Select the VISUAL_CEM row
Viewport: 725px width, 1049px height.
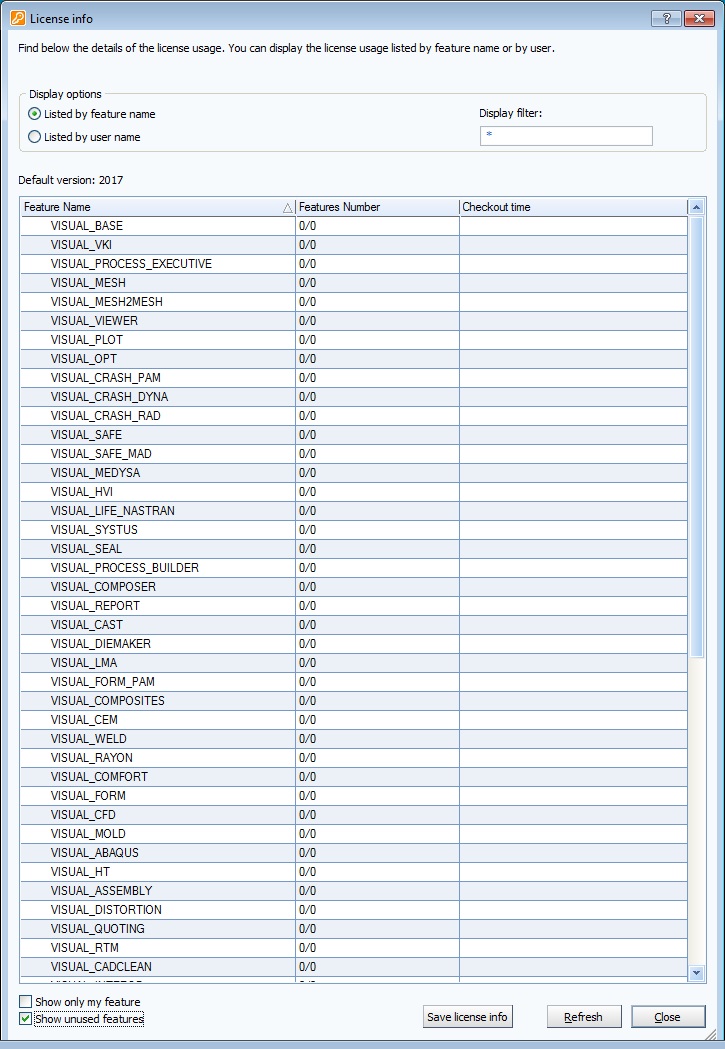(354, 720)
